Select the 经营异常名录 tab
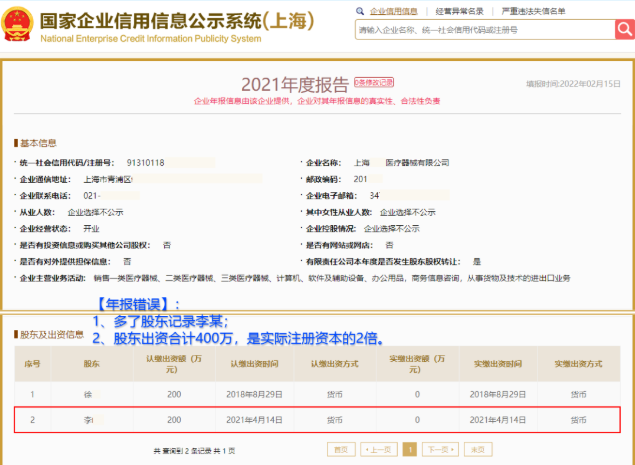This screenshot has width=635, height=465. [459, 11]
